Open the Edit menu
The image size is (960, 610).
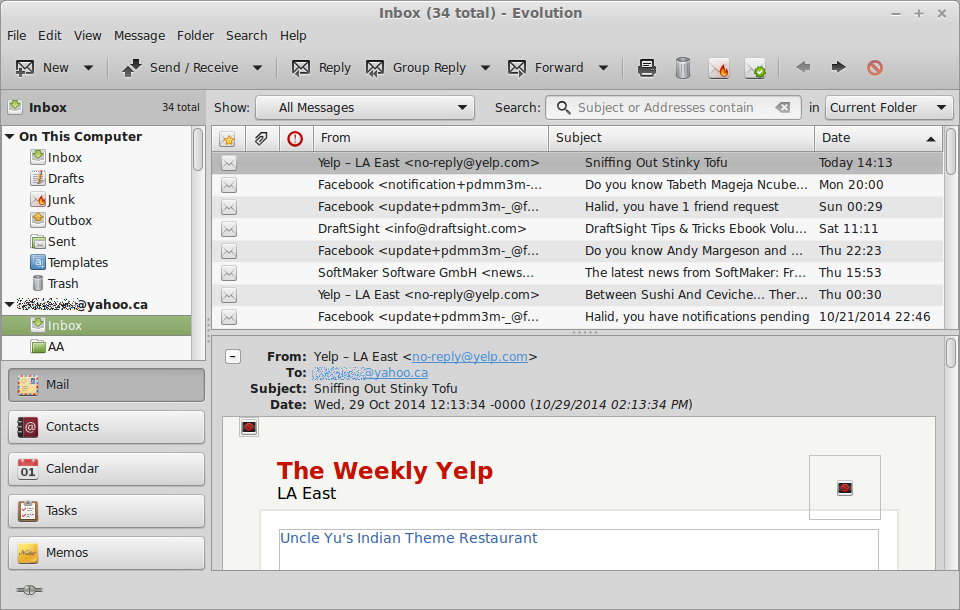click(50, 36)
